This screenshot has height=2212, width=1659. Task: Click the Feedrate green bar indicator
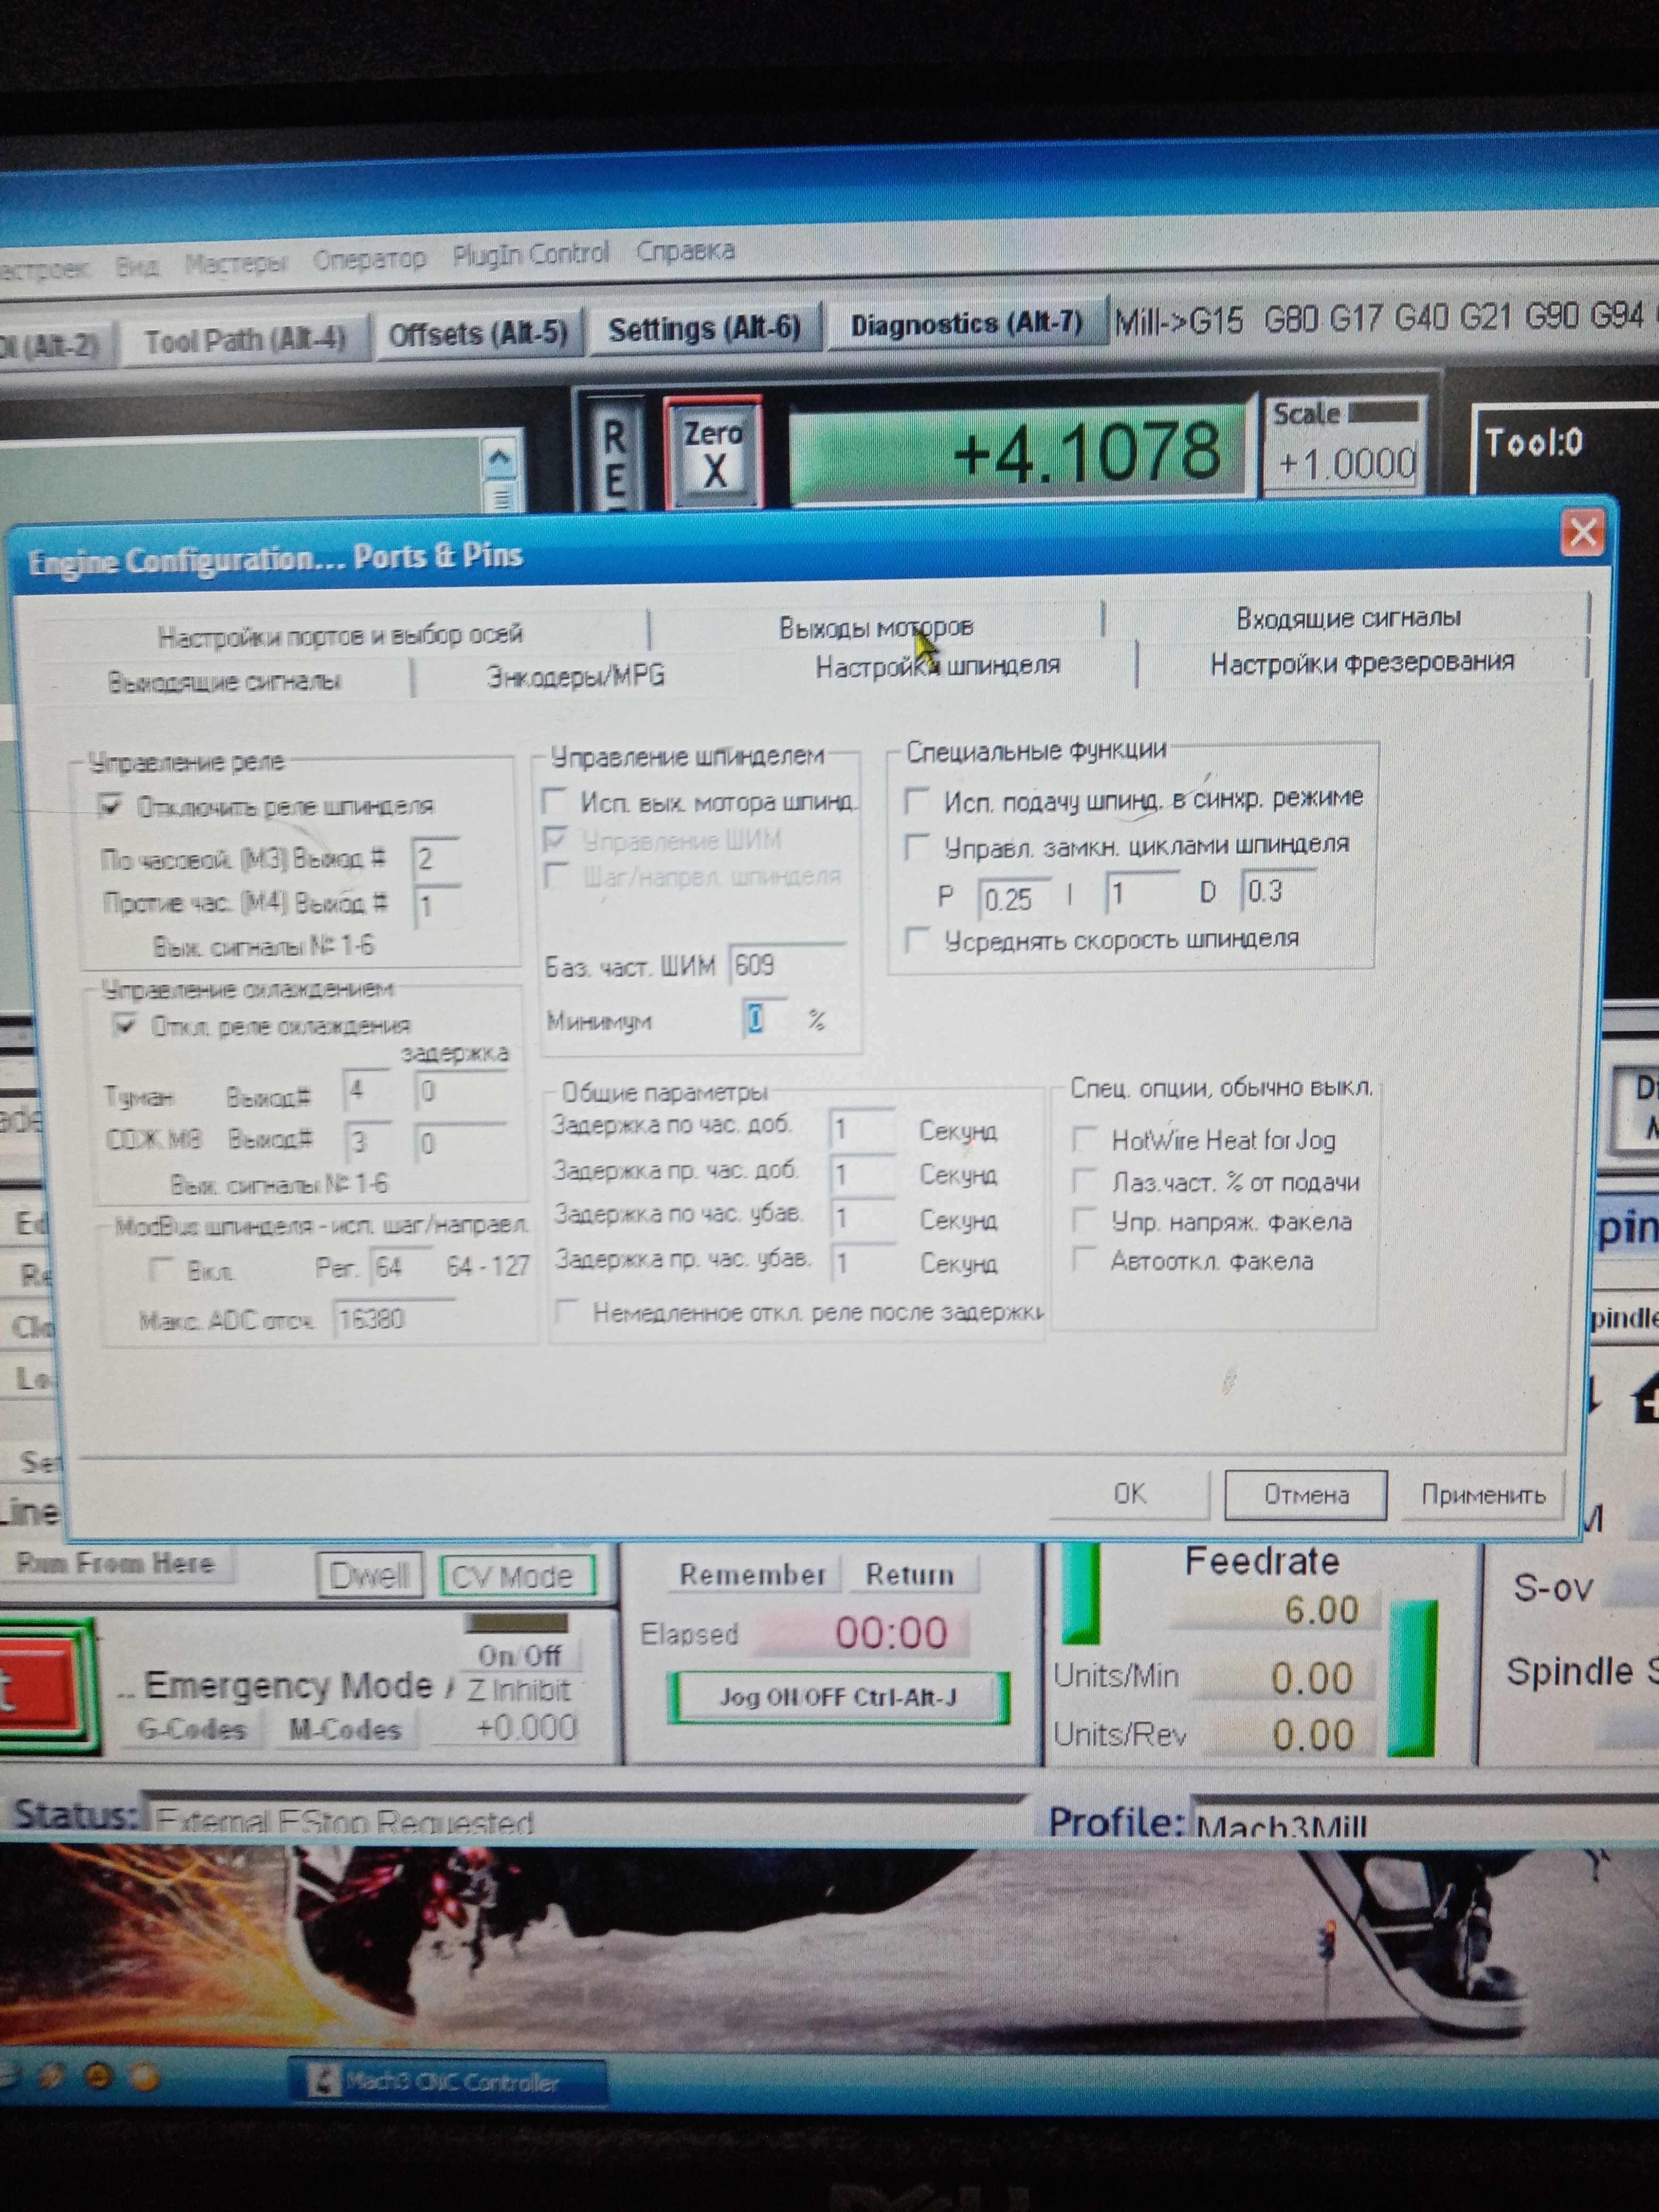tap(1412, 1678)
